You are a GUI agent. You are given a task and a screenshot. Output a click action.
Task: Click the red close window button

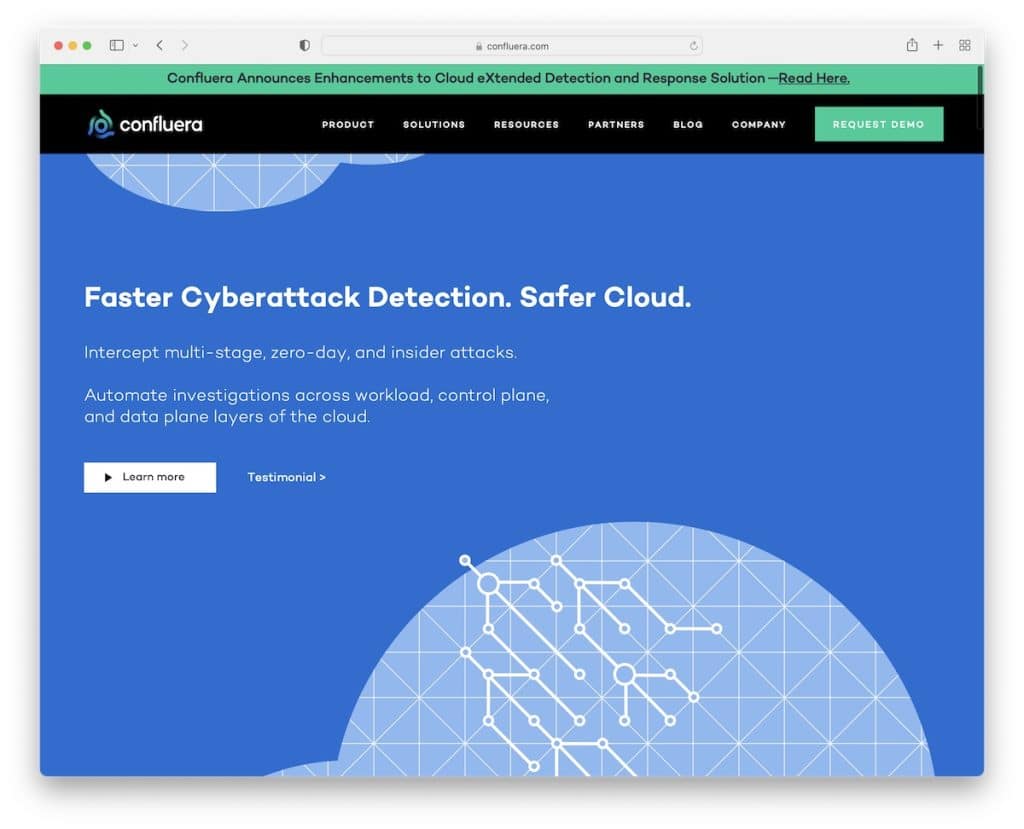59,45
